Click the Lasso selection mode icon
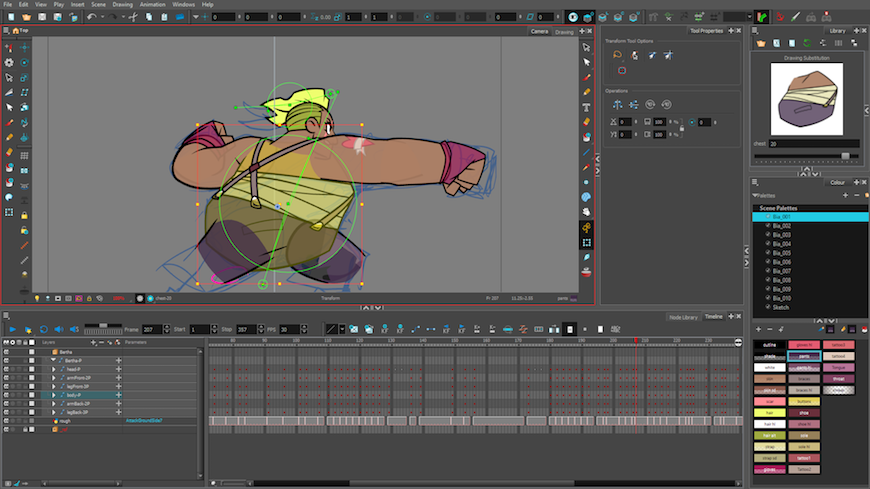The width and height of the screenshot is (870, 489). [617, 55]
